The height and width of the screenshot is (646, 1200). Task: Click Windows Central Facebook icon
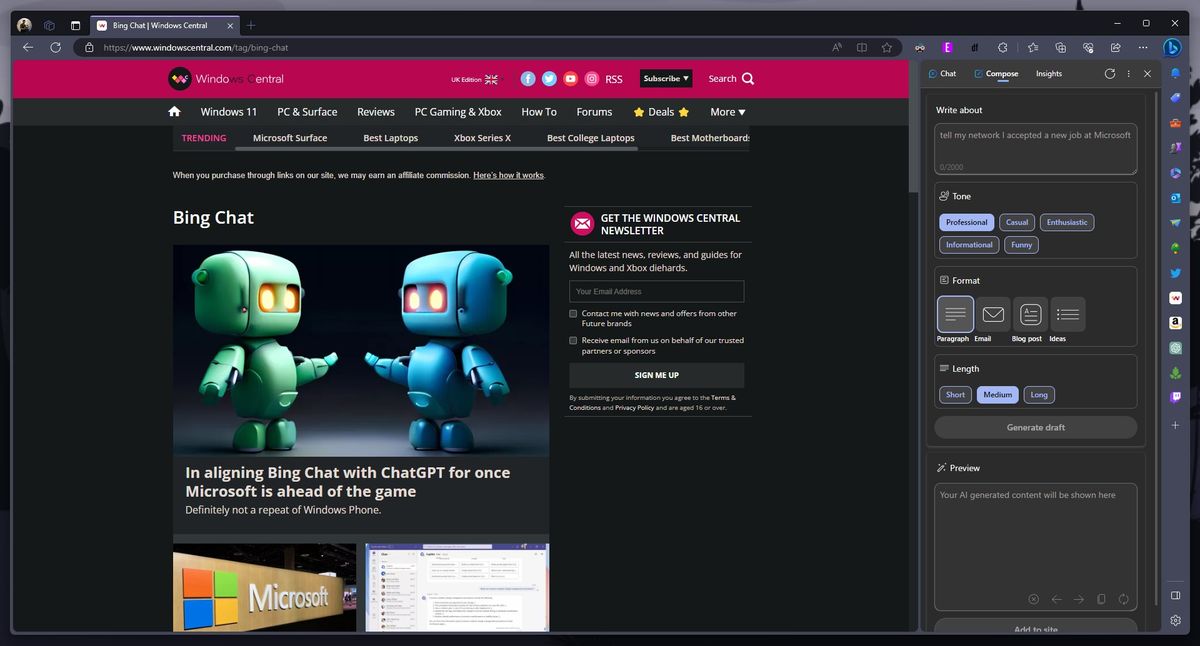pyautogui.click(x=528, y=79)
